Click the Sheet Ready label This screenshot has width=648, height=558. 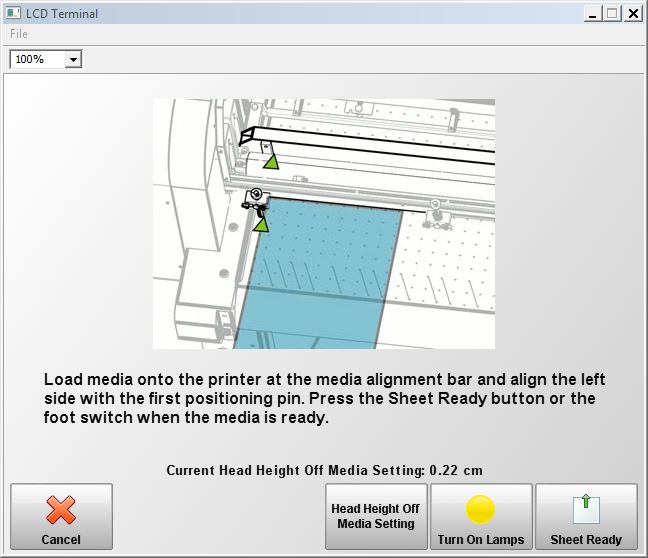[586, 539]
